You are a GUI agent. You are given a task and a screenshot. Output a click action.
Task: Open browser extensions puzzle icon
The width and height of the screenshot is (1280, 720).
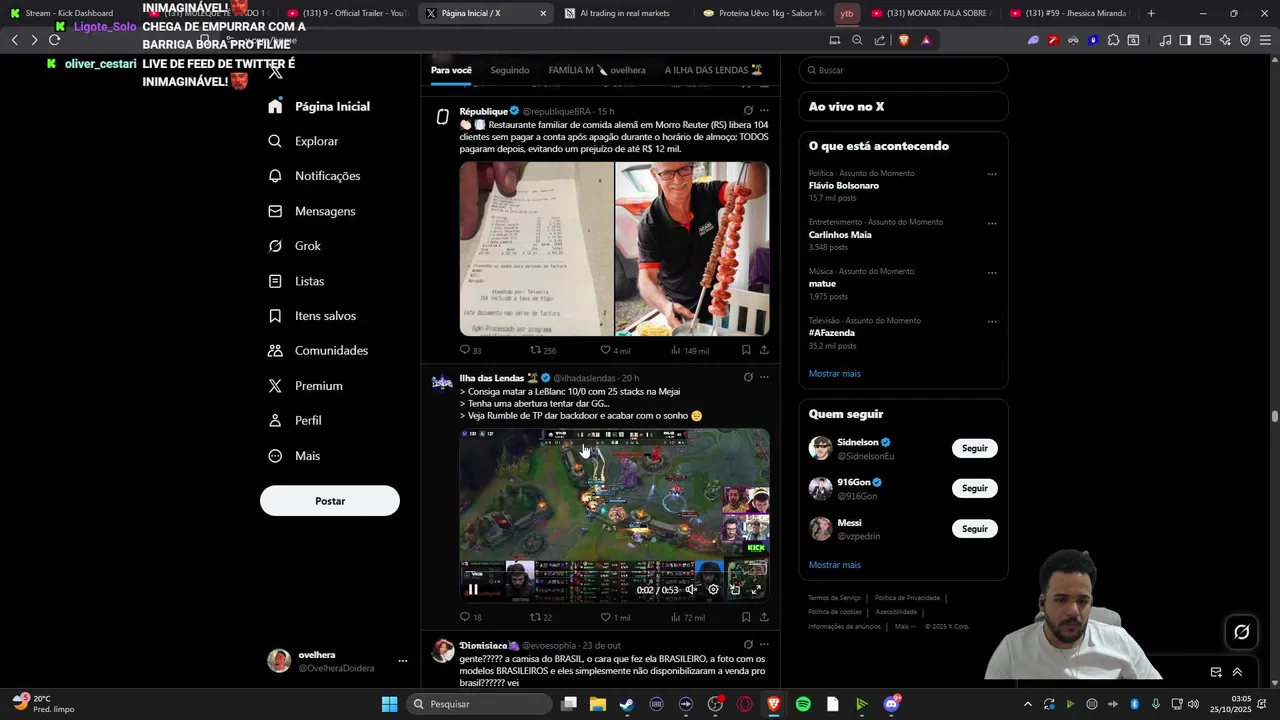(1114, 40)
